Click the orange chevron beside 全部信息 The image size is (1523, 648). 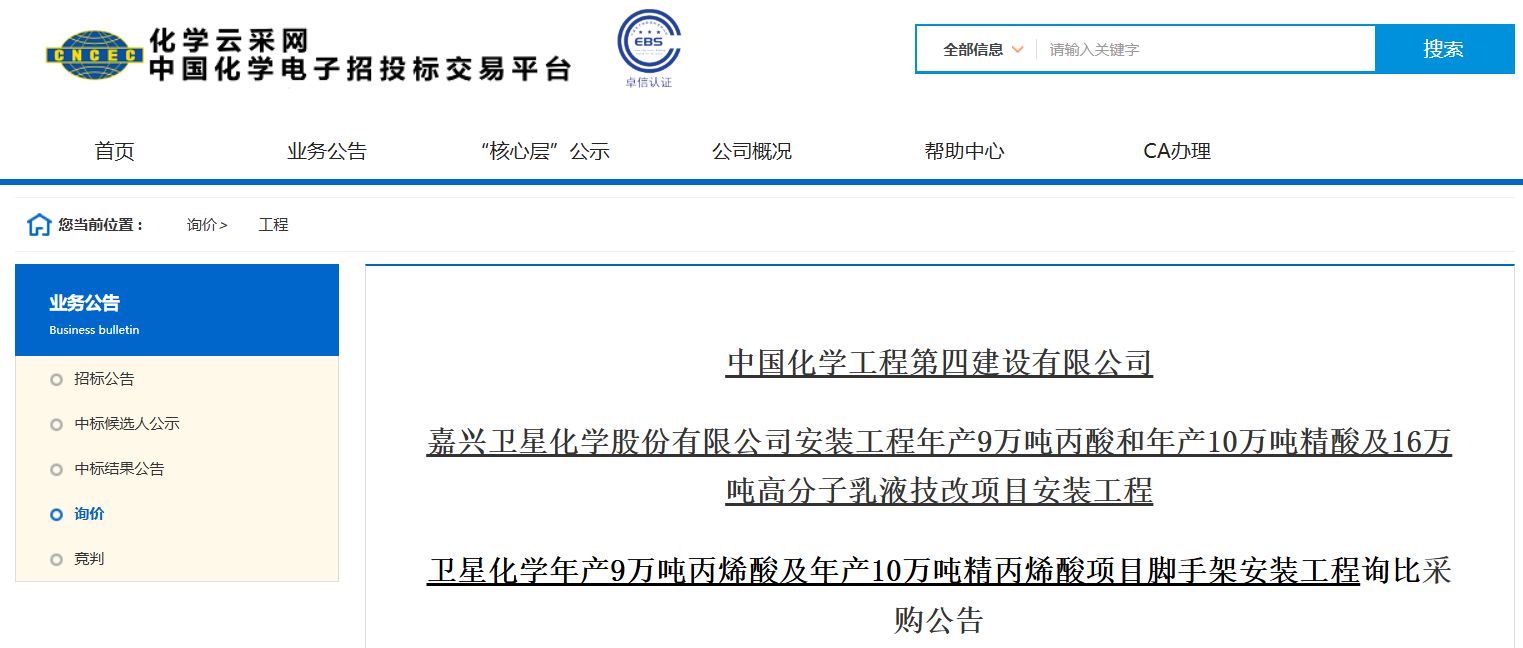tap(1017, 49)
